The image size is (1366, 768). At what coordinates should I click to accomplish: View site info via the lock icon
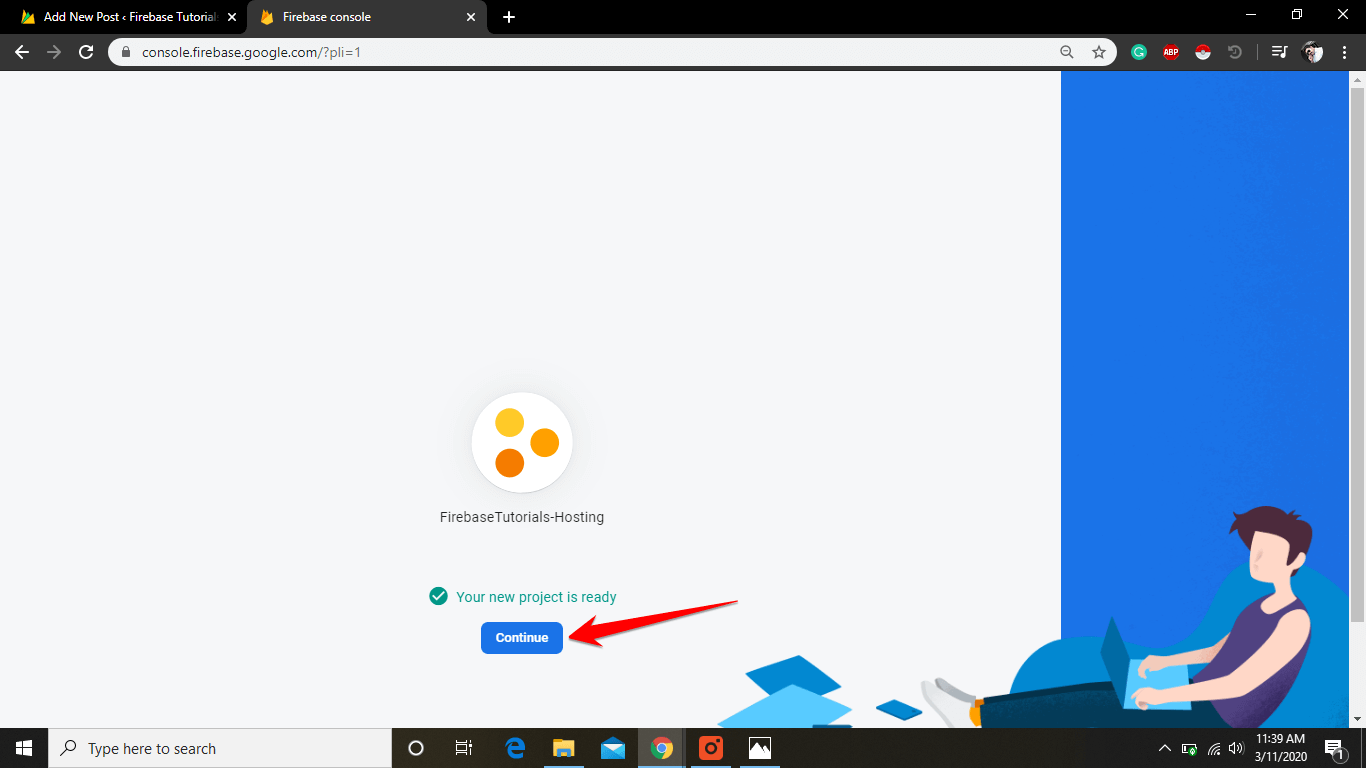(x=126, y=52)
